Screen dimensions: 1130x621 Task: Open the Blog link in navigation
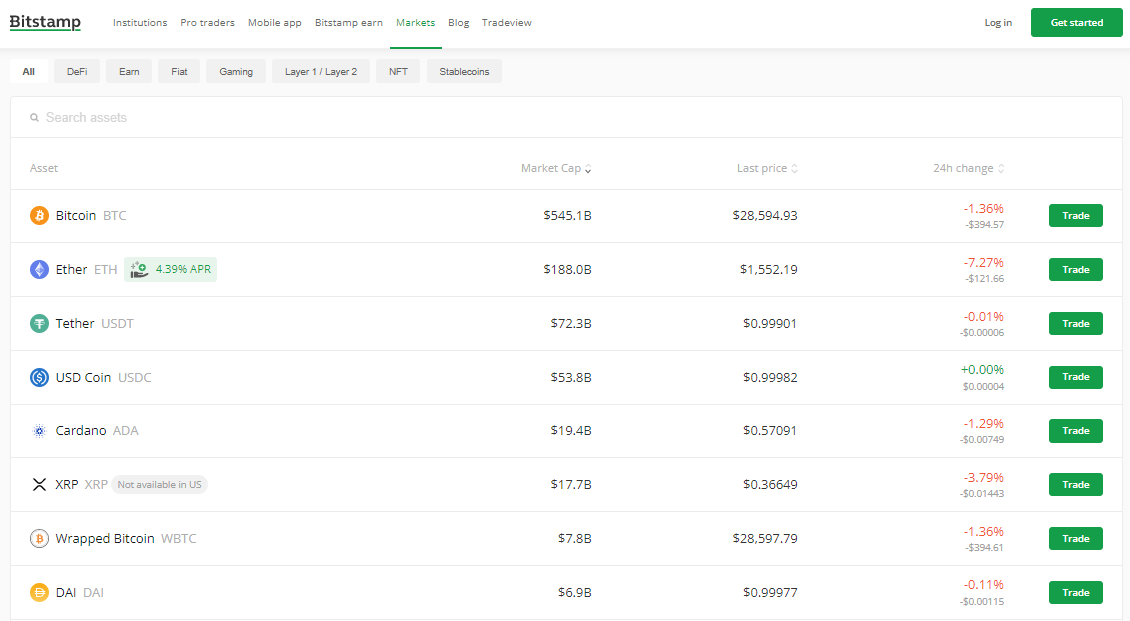click(458, 22)
